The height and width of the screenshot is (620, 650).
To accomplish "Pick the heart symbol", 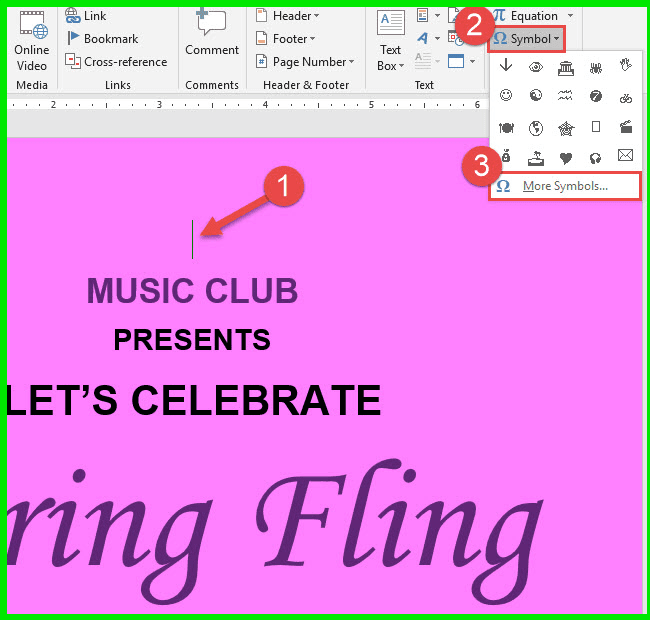I will pos(566,157).
